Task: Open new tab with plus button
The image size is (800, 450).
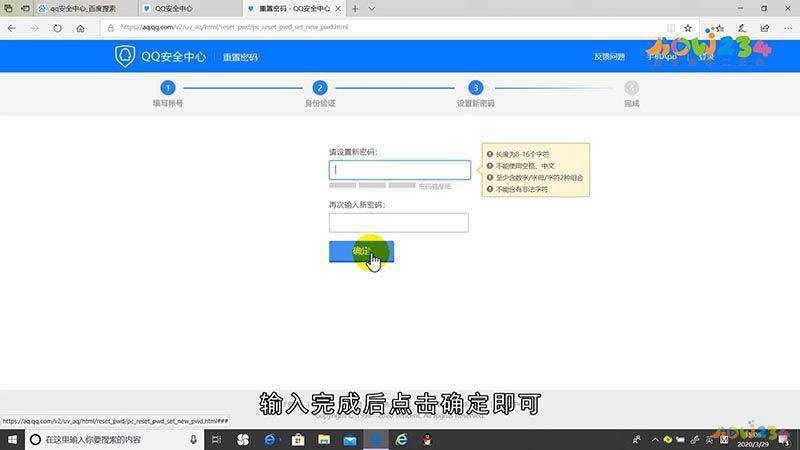Action: tap(355, 9)
